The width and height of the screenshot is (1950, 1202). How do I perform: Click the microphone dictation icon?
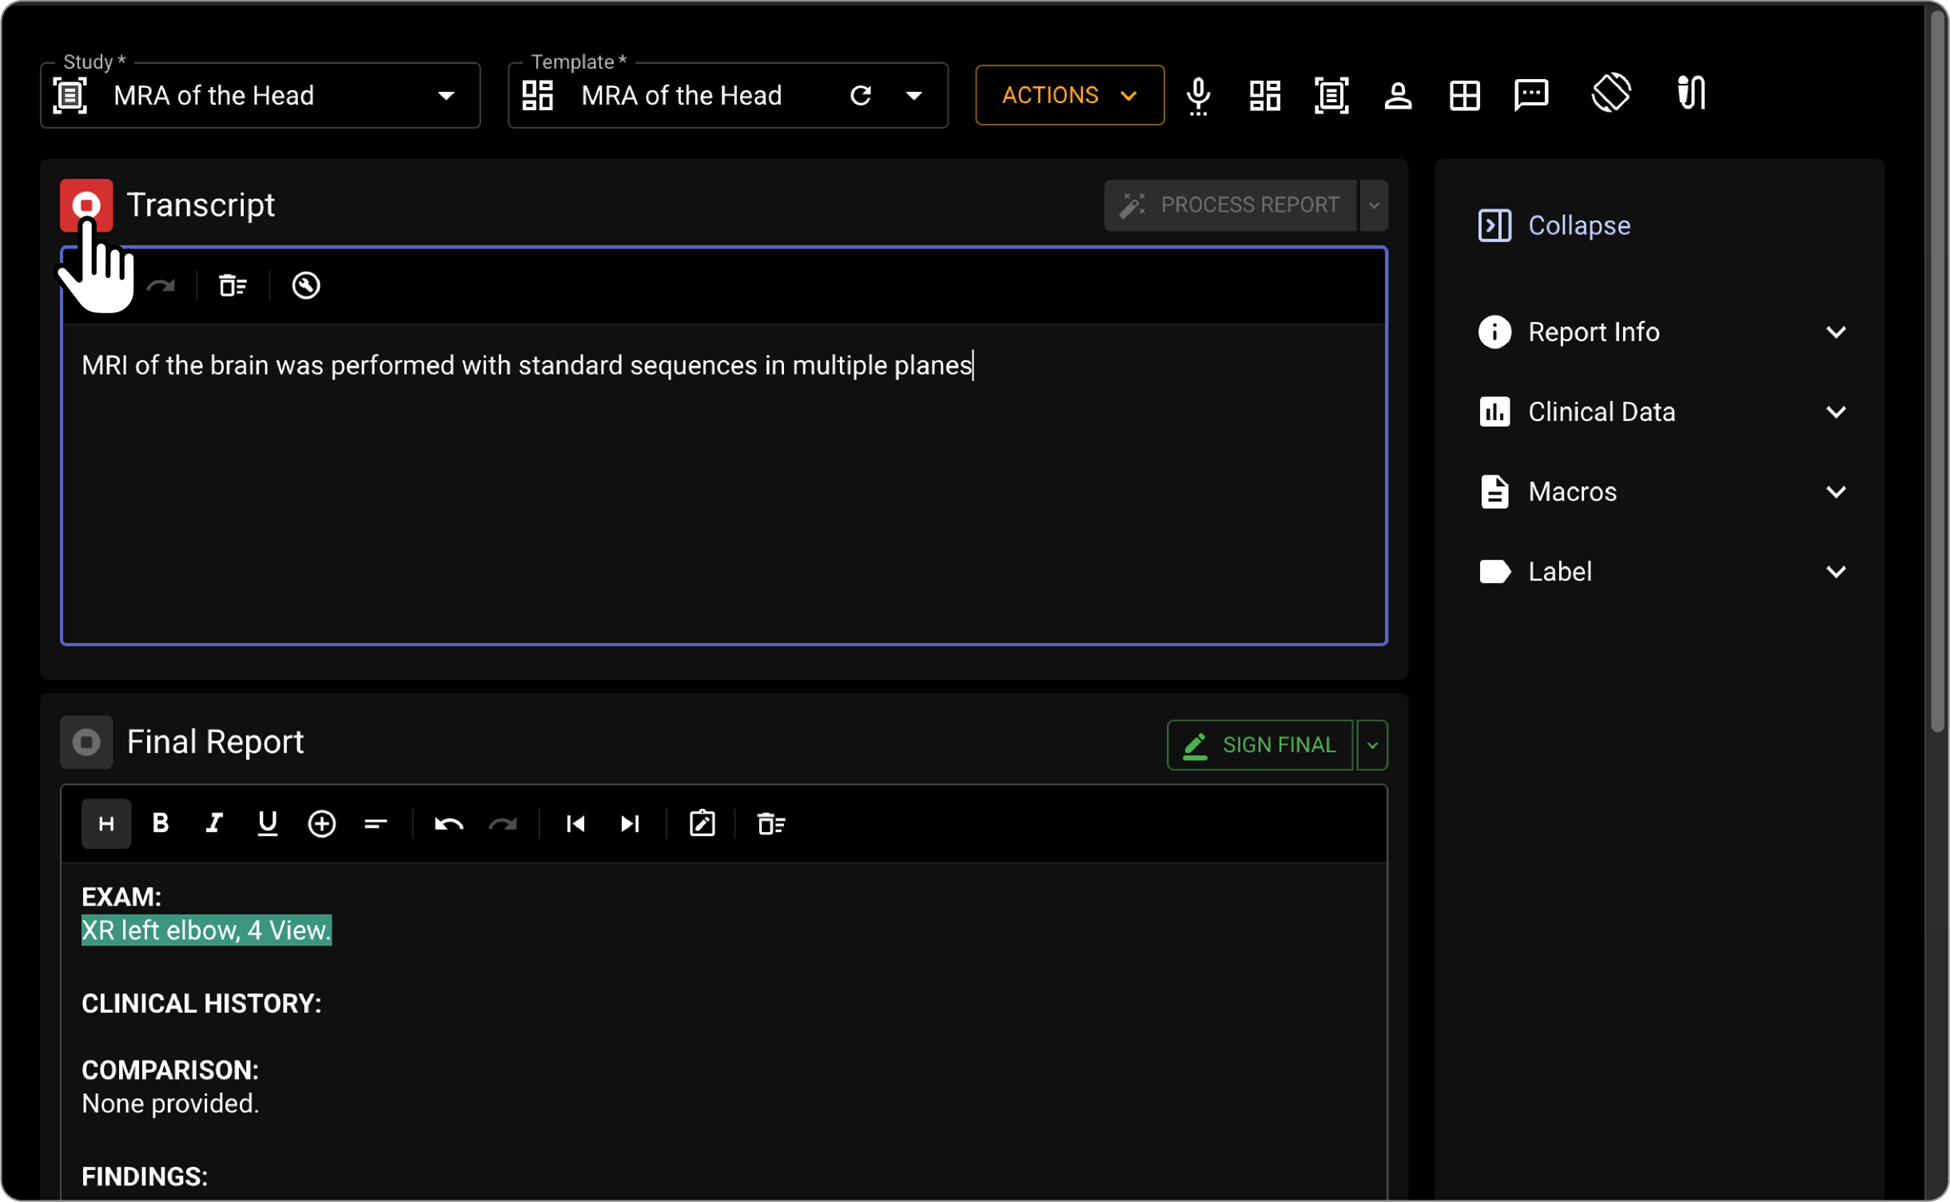point(1198,96)
